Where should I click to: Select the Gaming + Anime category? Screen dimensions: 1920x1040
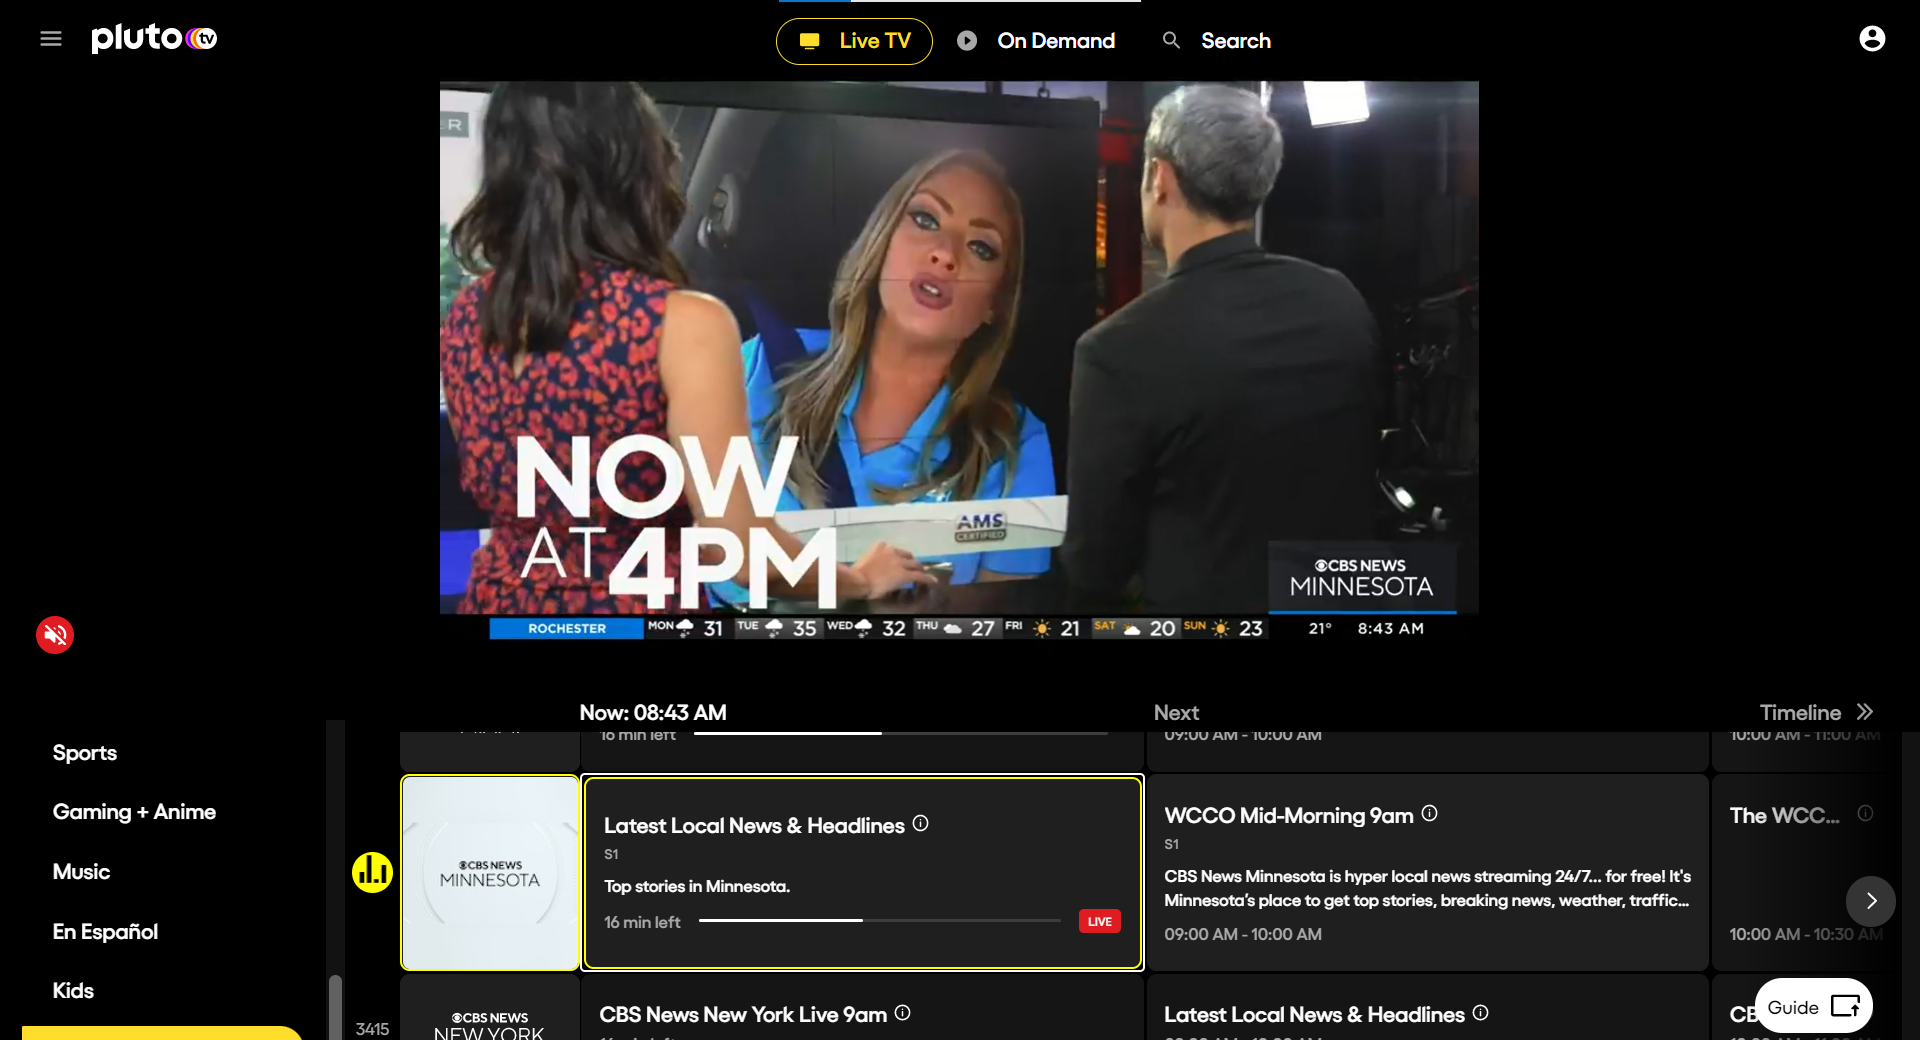tap(134, 812)
